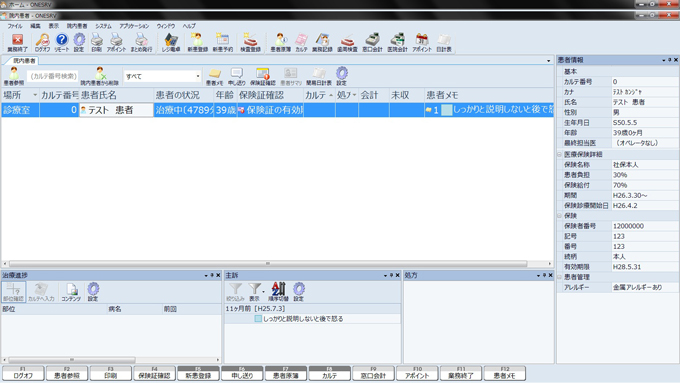Select the 院内患者 tab
The height and width of the screenshot is (383, 680).
click(x=24, y=61)
